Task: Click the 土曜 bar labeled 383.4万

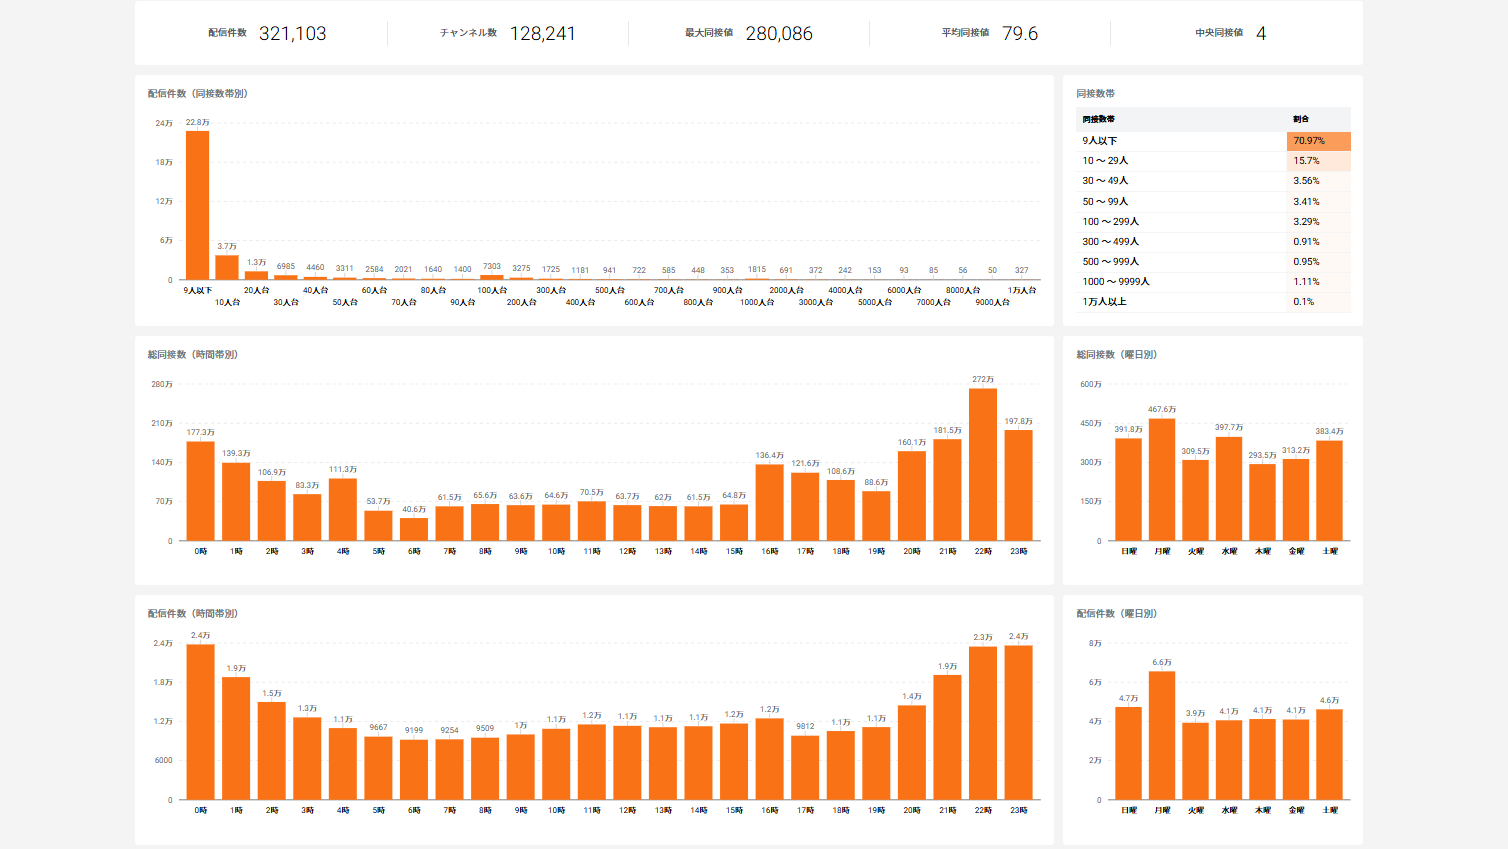Action: pyautogui.click(x=1329, y=490)
